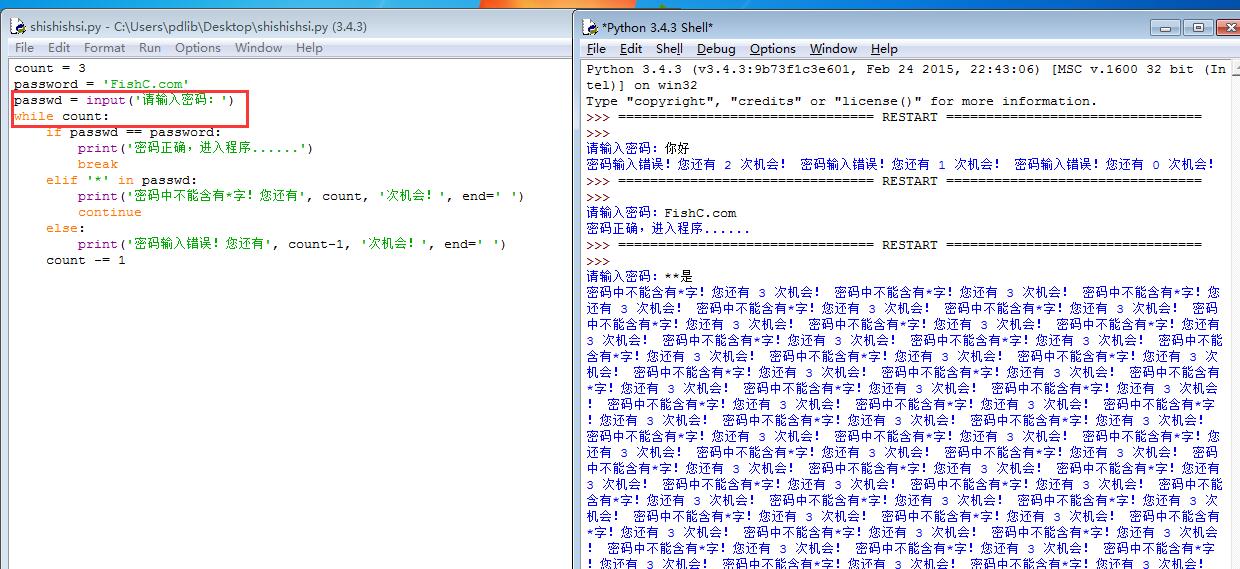Viewport: 1240px width, 569px height.
Task: Open the File menu in shishishsi.py editor
Action: click(25, 47)
